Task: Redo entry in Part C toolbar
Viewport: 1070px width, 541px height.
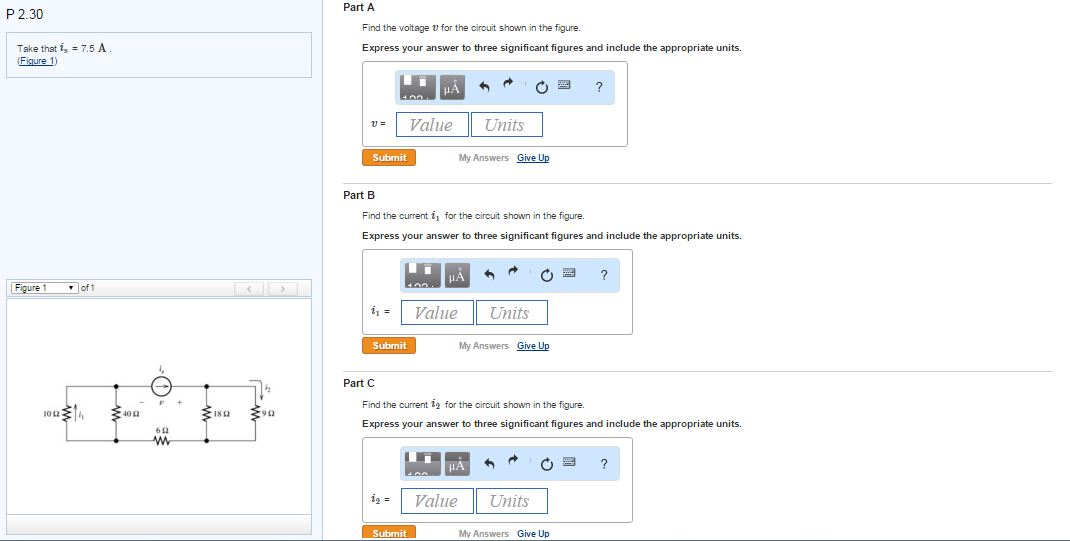Action: pos(513,461)
